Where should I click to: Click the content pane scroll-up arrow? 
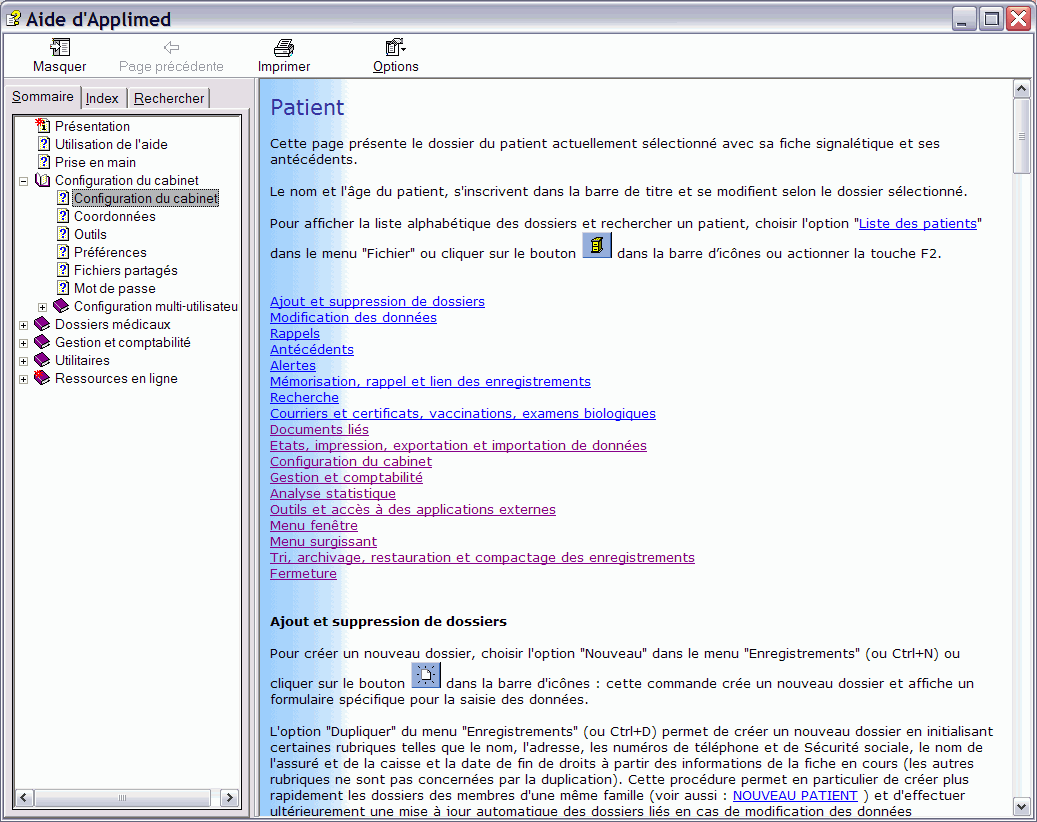1021,89
